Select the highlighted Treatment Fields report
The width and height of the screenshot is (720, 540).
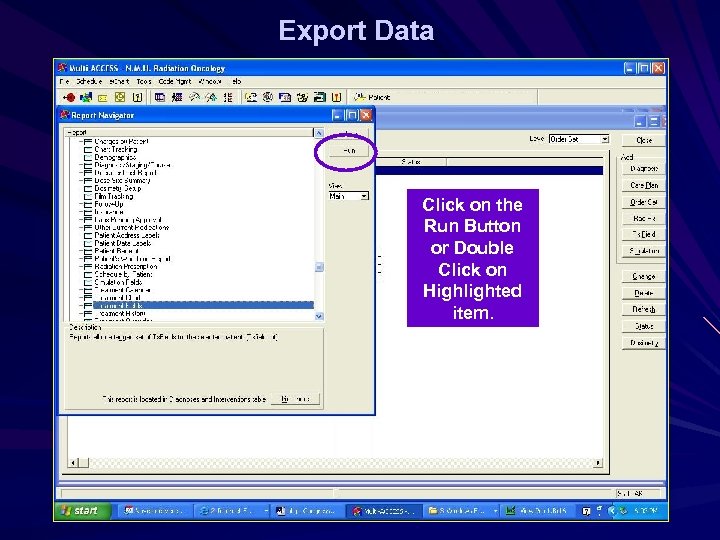pyautogui.click(x=203, y=305)
